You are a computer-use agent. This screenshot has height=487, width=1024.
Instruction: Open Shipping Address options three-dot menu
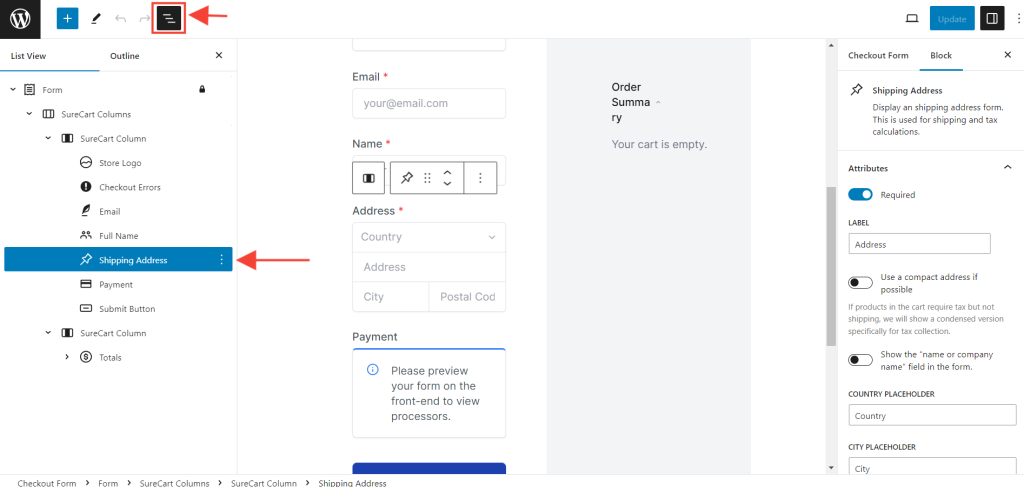221,260
